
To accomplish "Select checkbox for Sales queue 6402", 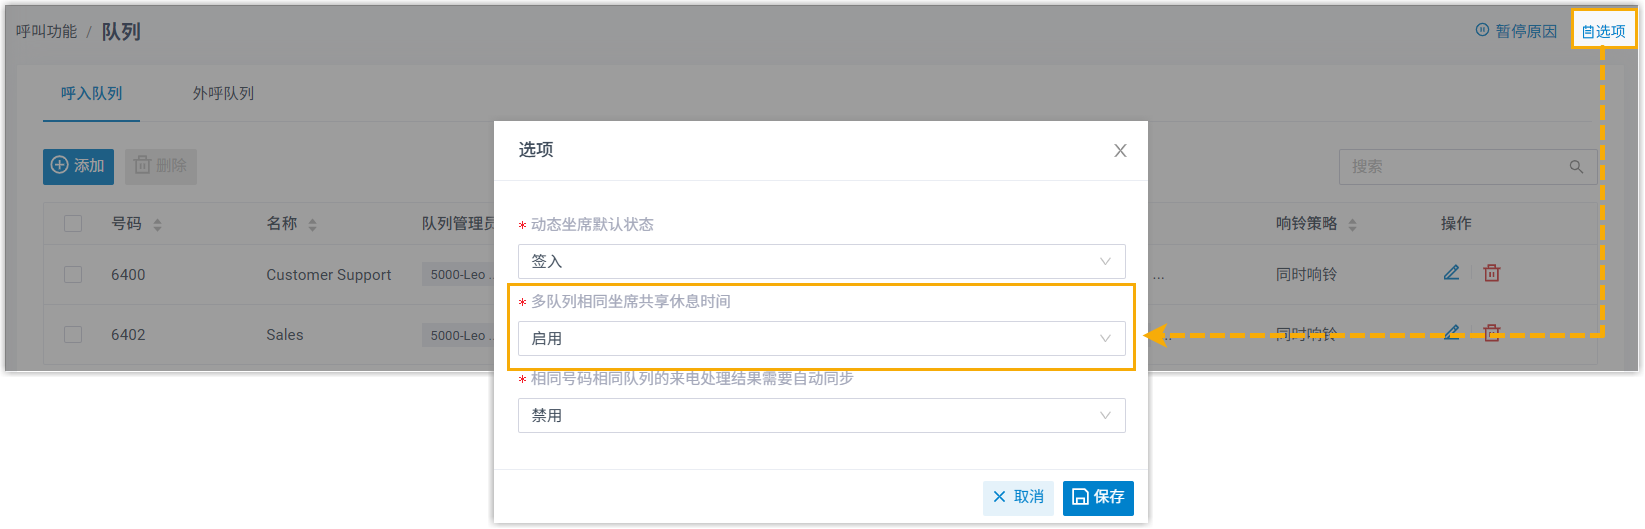I will click(x=73, y=334).
